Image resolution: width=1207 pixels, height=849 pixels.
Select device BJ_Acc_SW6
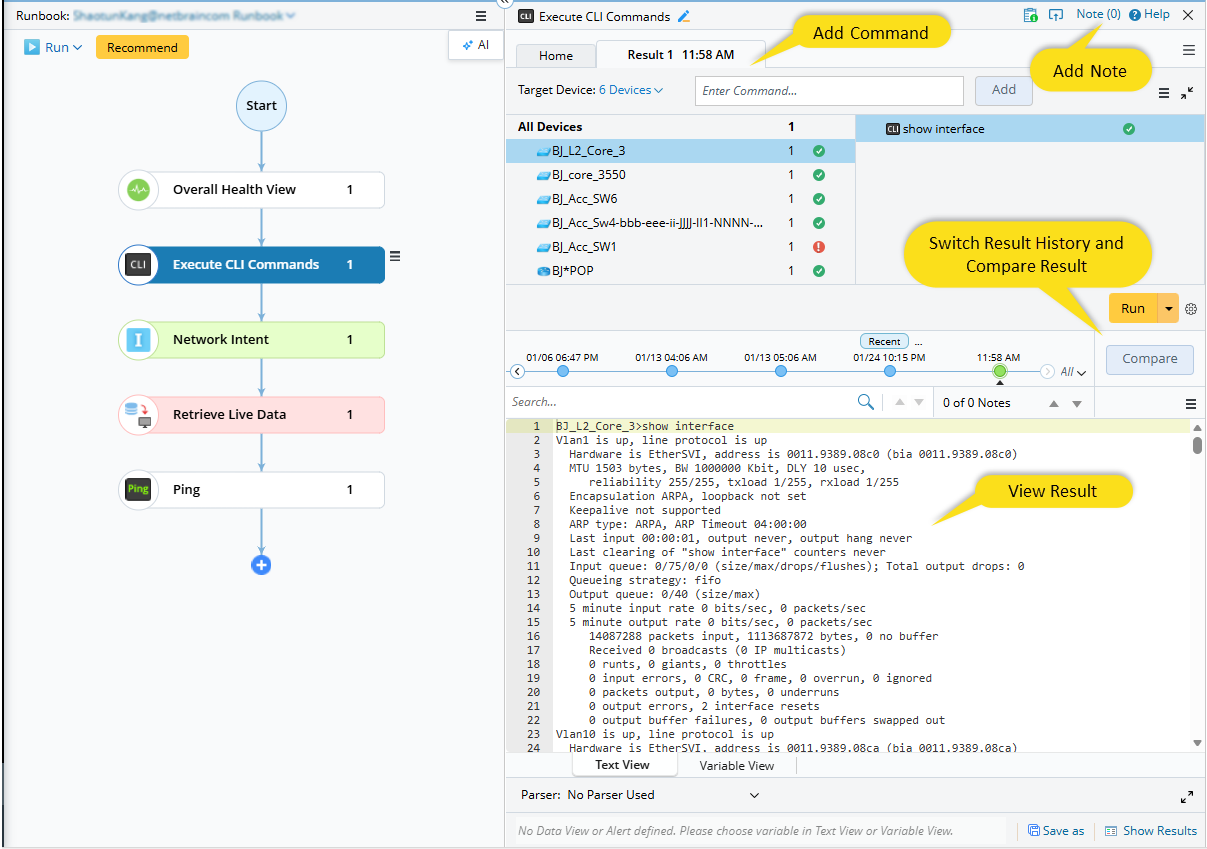(x=680, y=199)
